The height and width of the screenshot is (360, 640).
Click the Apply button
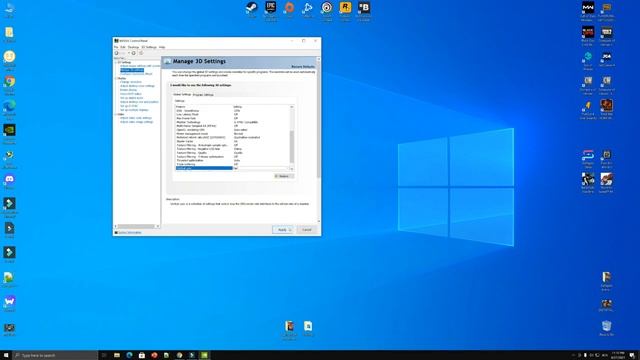coord(282,230)
